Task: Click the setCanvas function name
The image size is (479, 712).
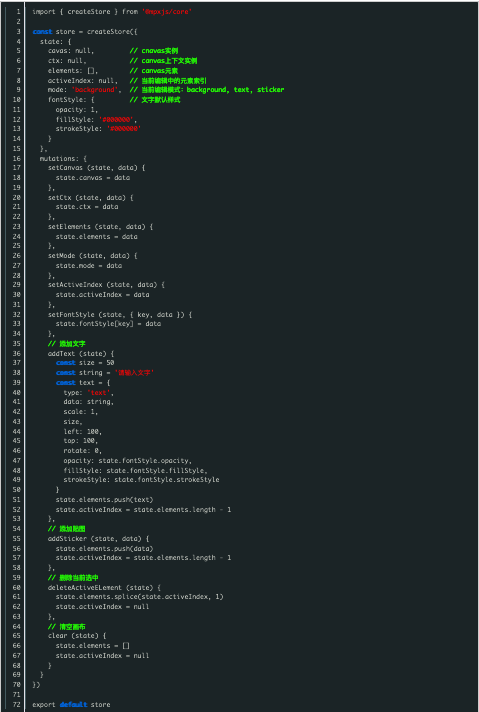Action: tap(64, 168)
